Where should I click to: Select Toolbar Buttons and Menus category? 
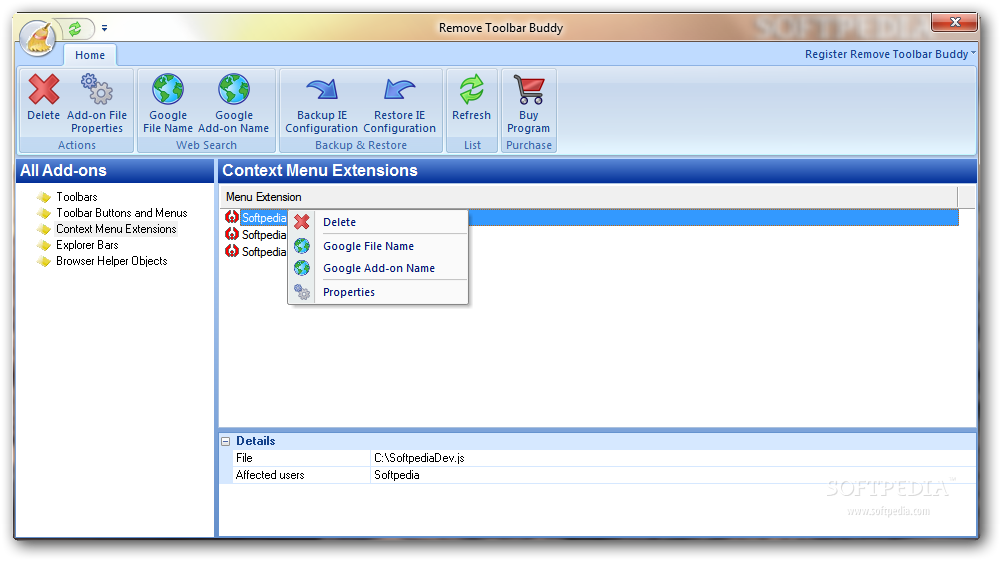pos(122,213)
